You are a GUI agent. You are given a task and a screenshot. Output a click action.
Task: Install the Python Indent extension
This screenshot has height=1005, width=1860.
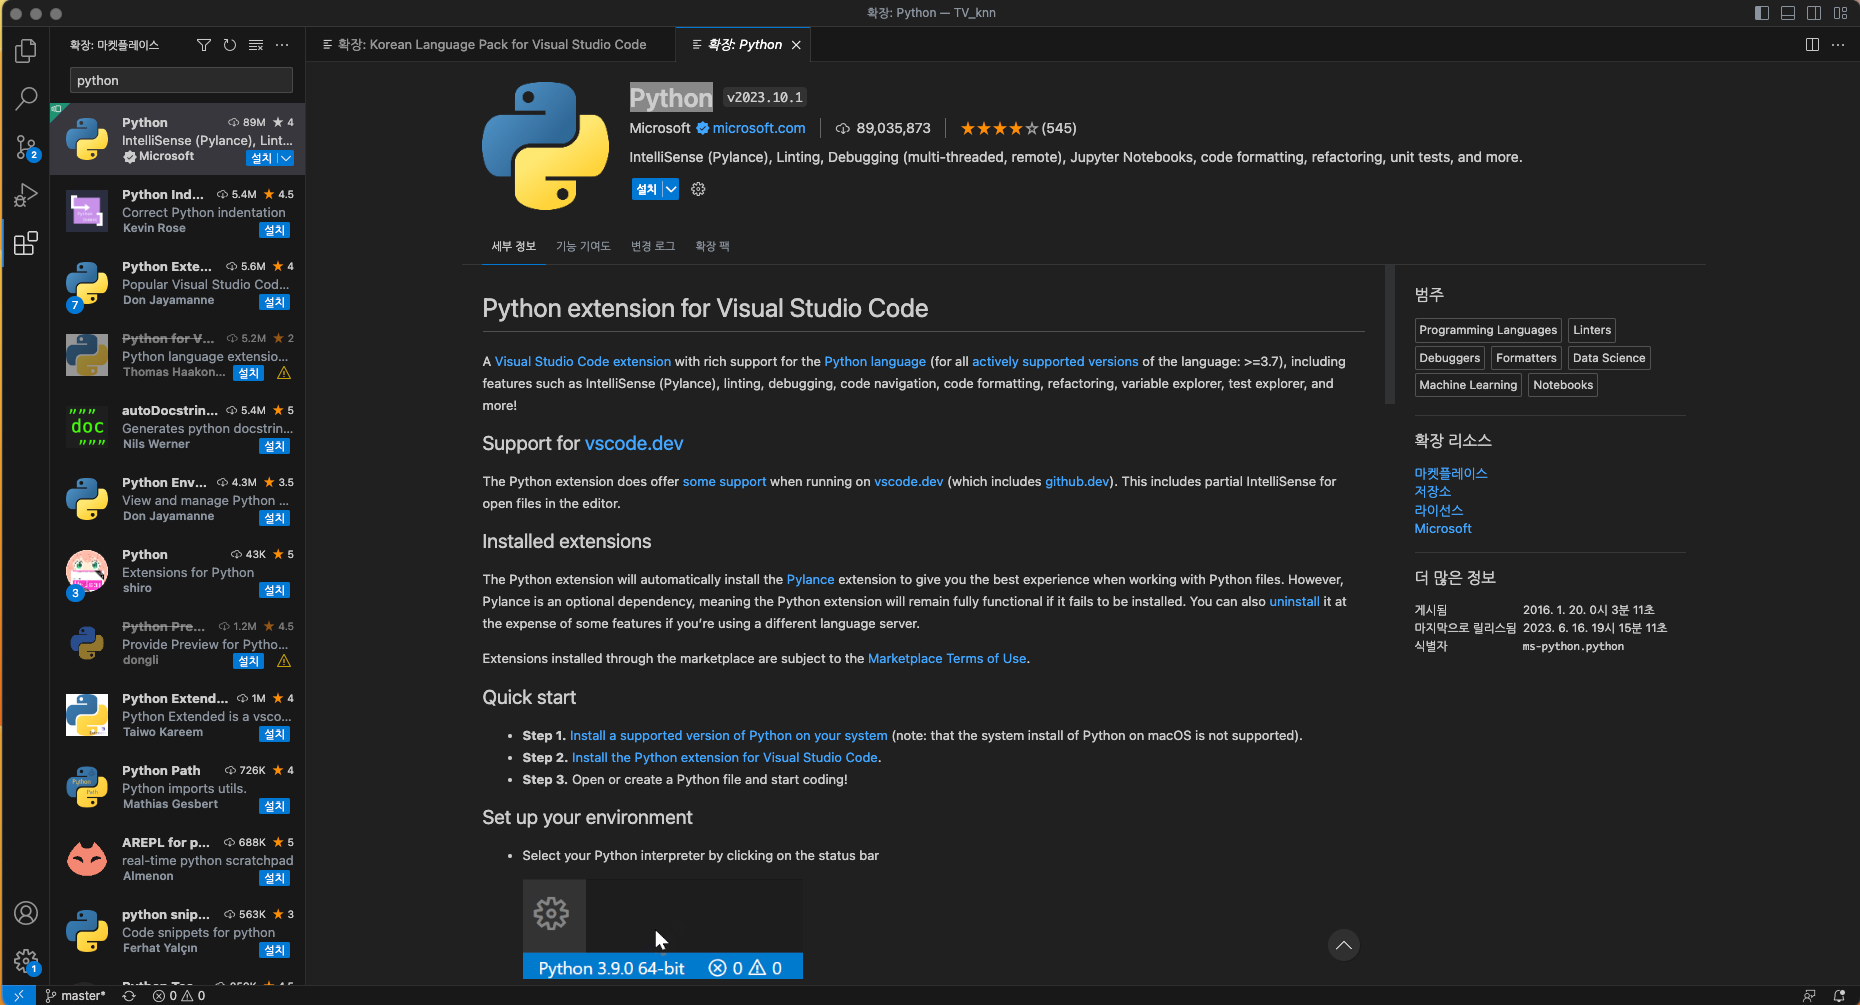tap(274, 230)
